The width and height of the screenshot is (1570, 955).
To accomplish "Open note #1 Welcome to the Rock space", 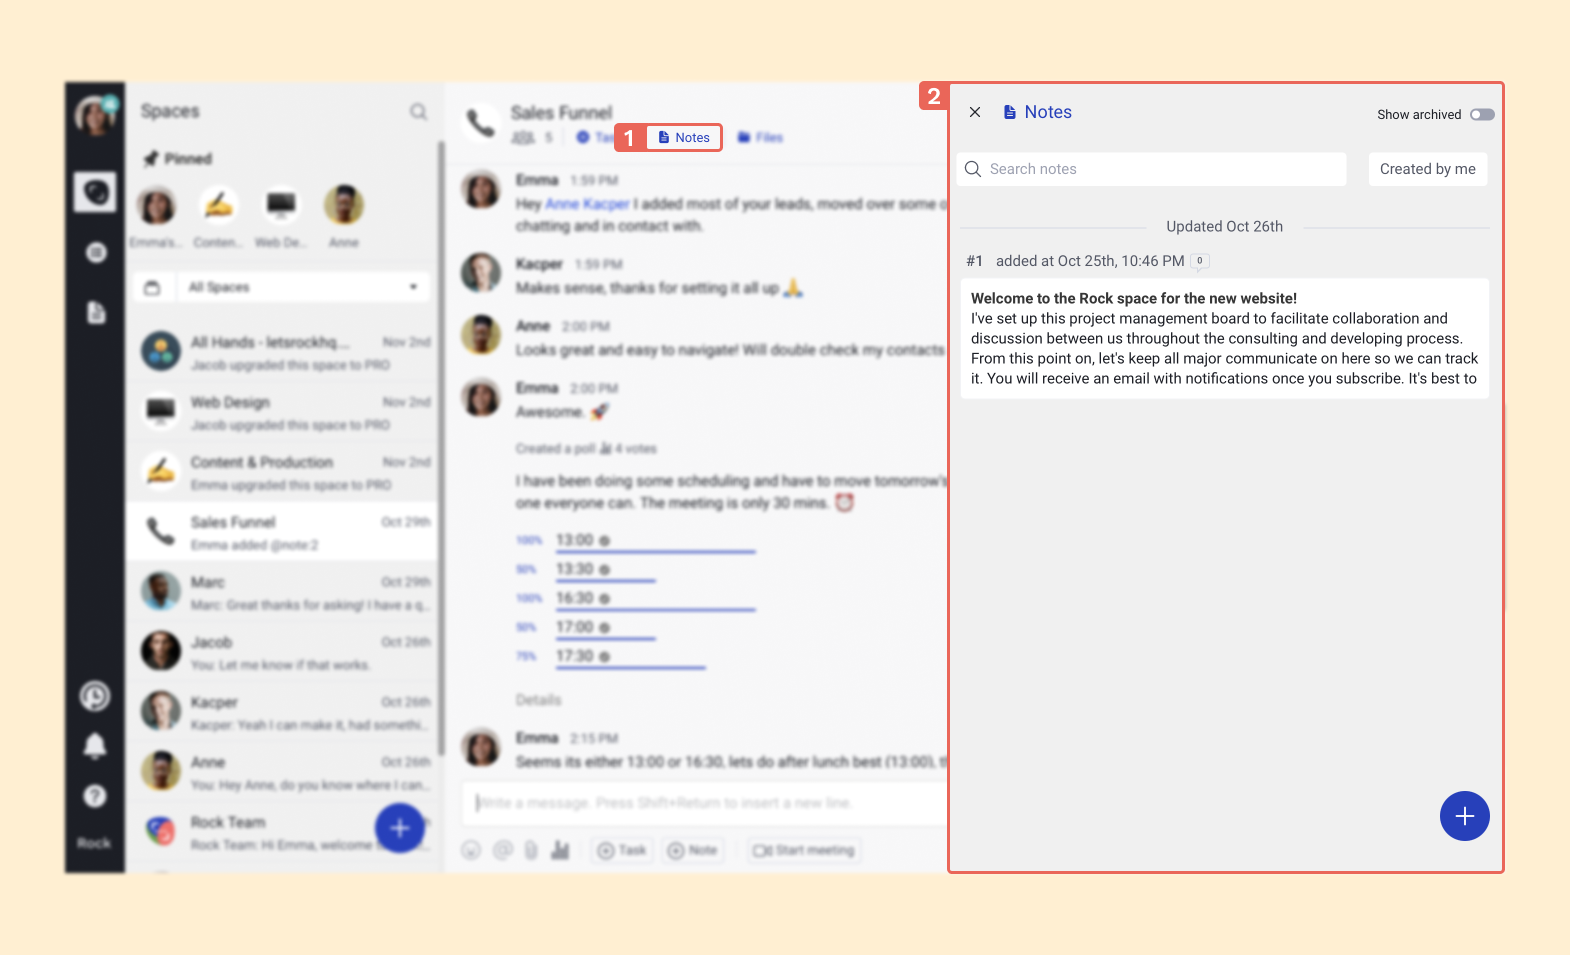I will (x=1224, y=338).
